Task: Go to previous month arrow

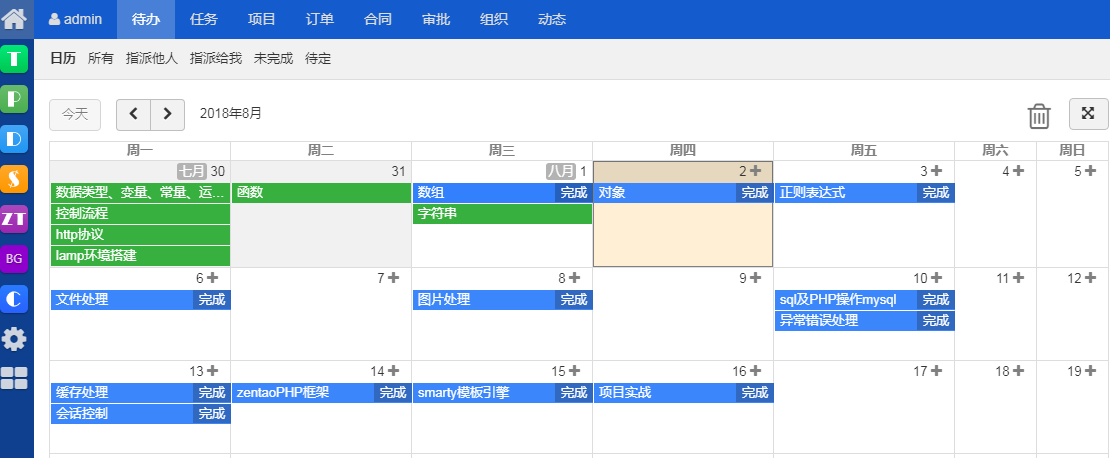Action: pos(133,114)
